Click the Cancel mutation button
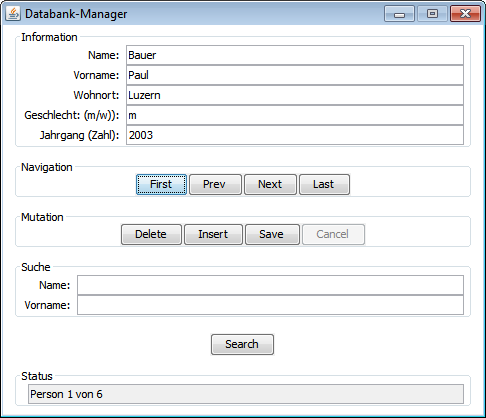 pos(333,234)
